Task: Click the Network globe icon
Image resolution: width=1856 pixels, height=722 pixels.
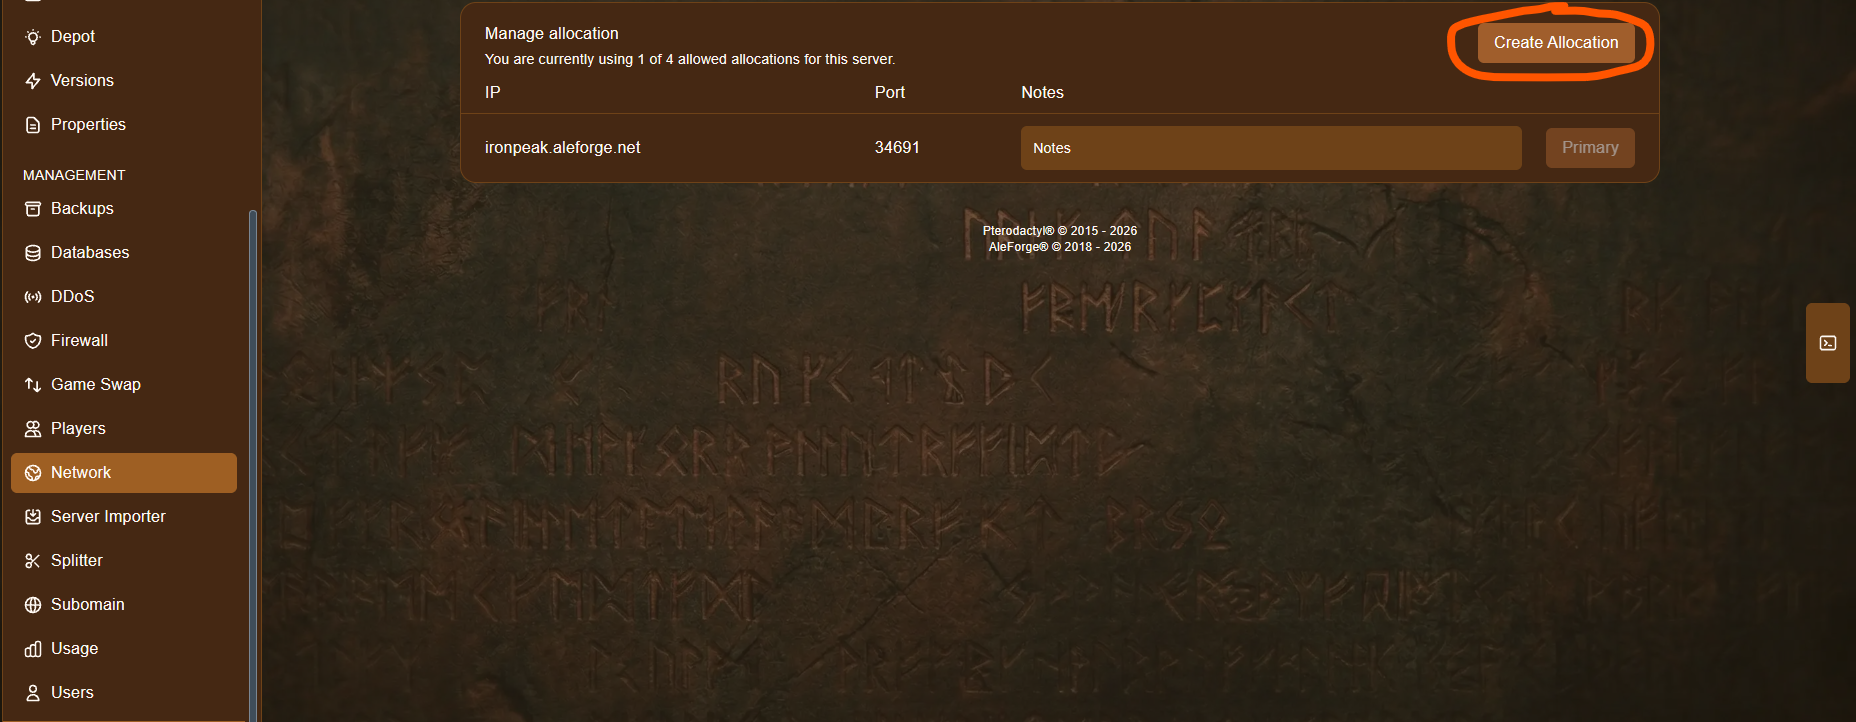Action: [33, 473]
